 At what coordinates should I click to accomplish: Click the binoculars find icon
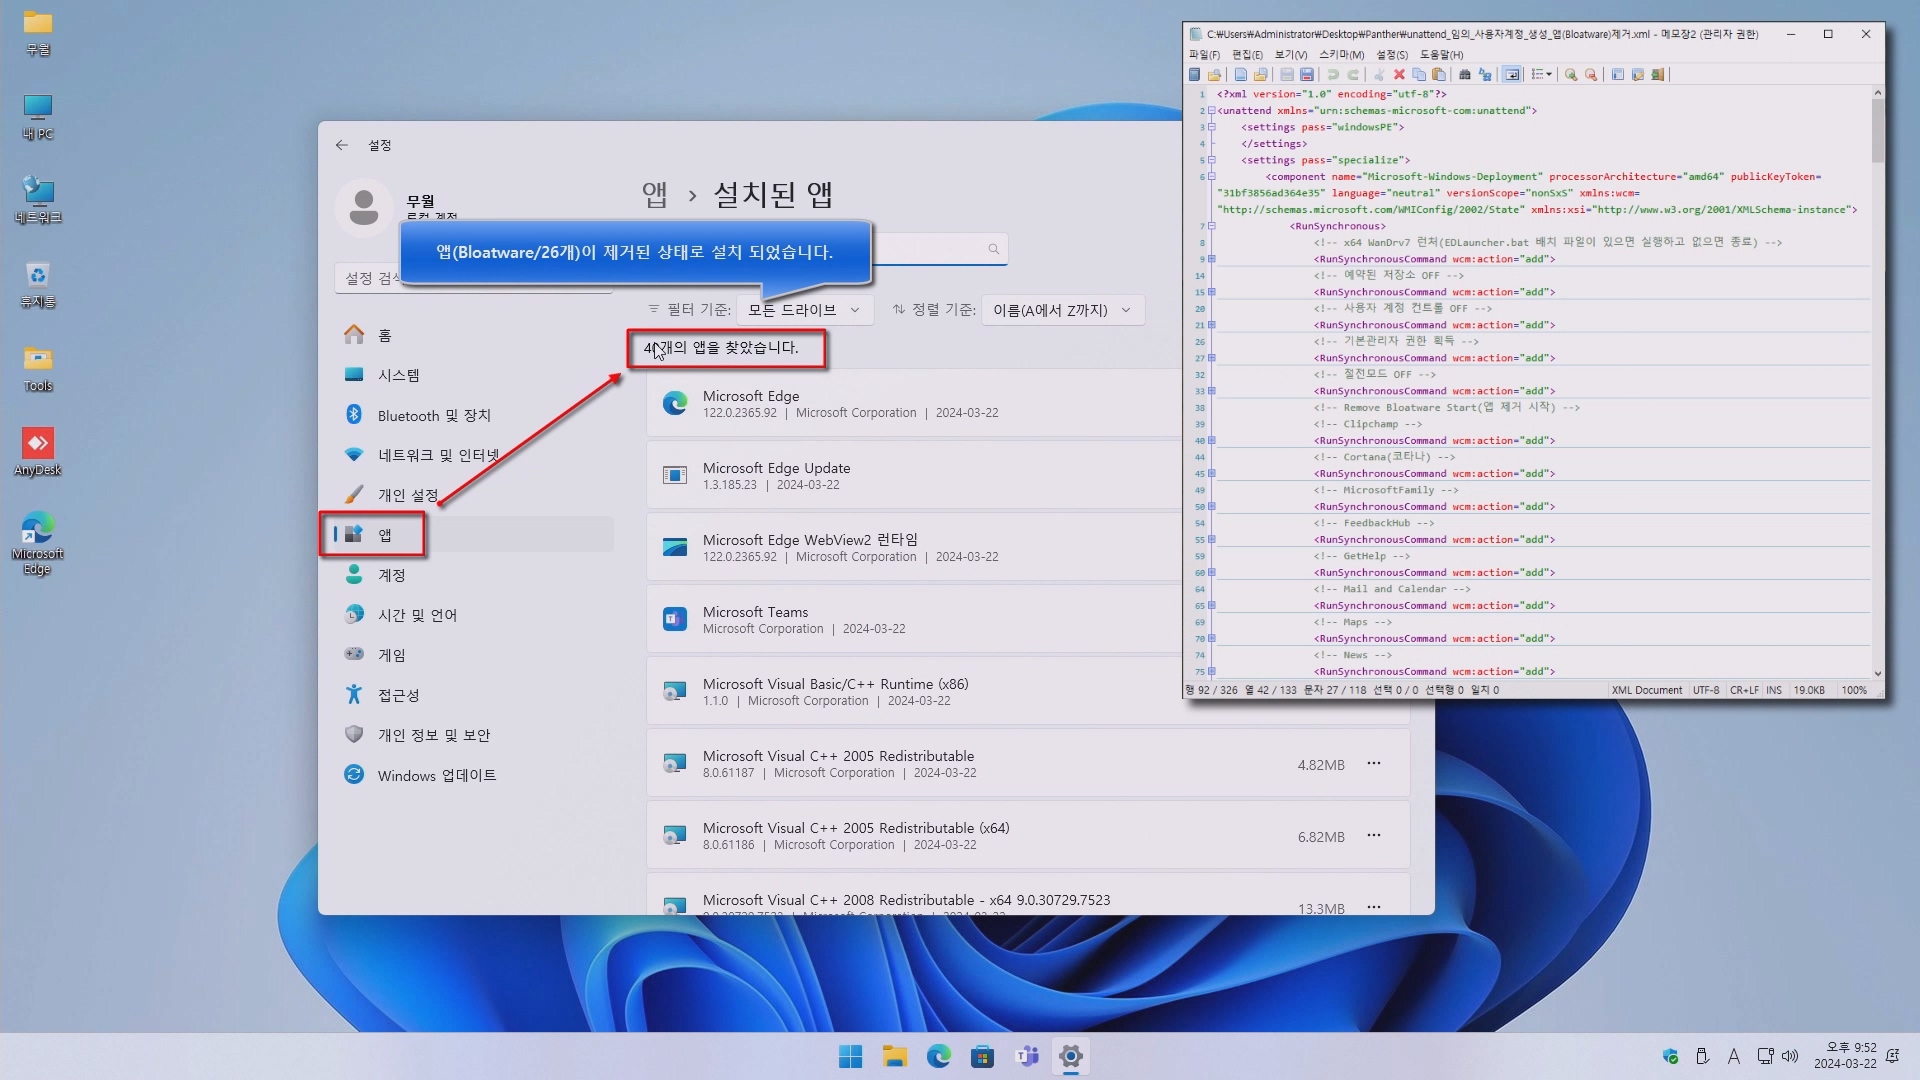coord(1465,75)
